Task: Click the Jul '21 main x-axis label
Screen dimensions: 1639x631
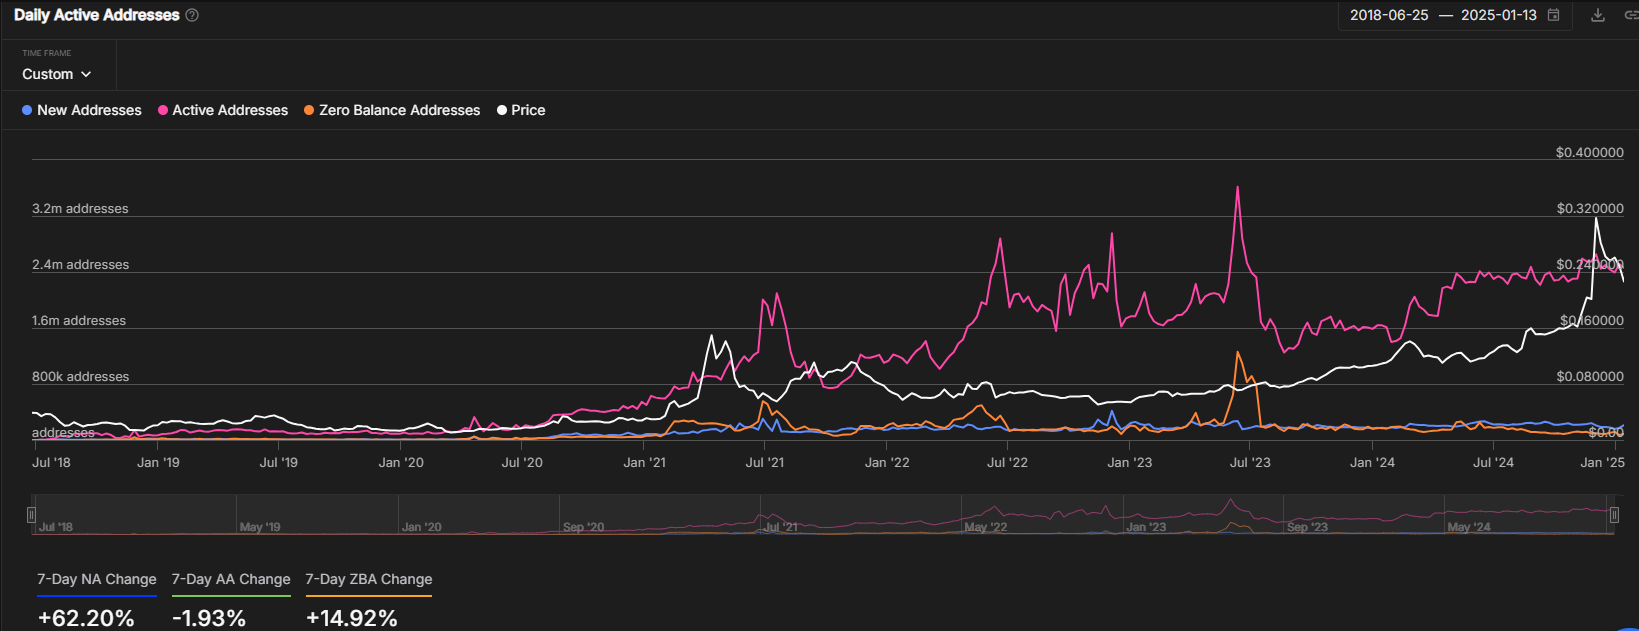Action: 765,463
